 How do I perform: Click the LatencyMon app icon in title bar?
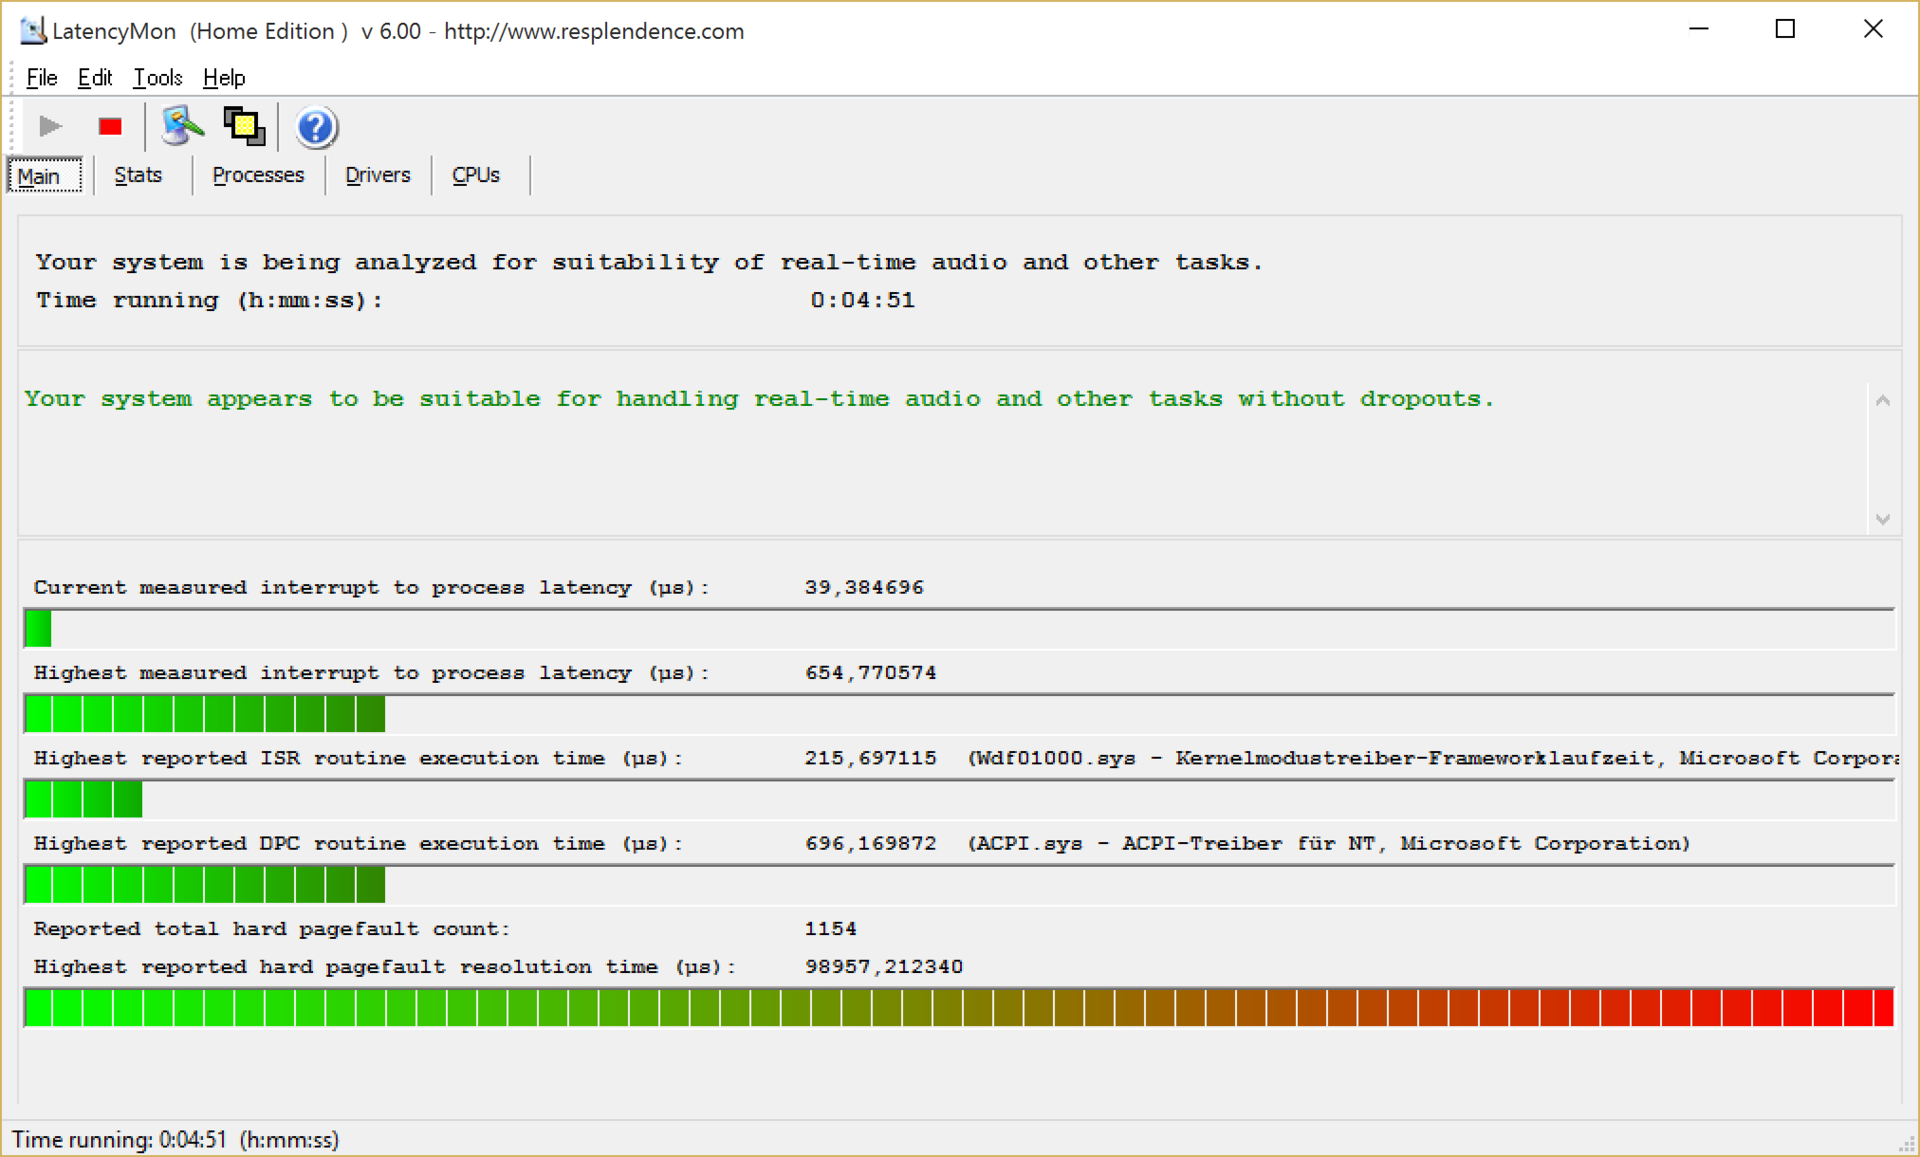[x=32, y=31]
